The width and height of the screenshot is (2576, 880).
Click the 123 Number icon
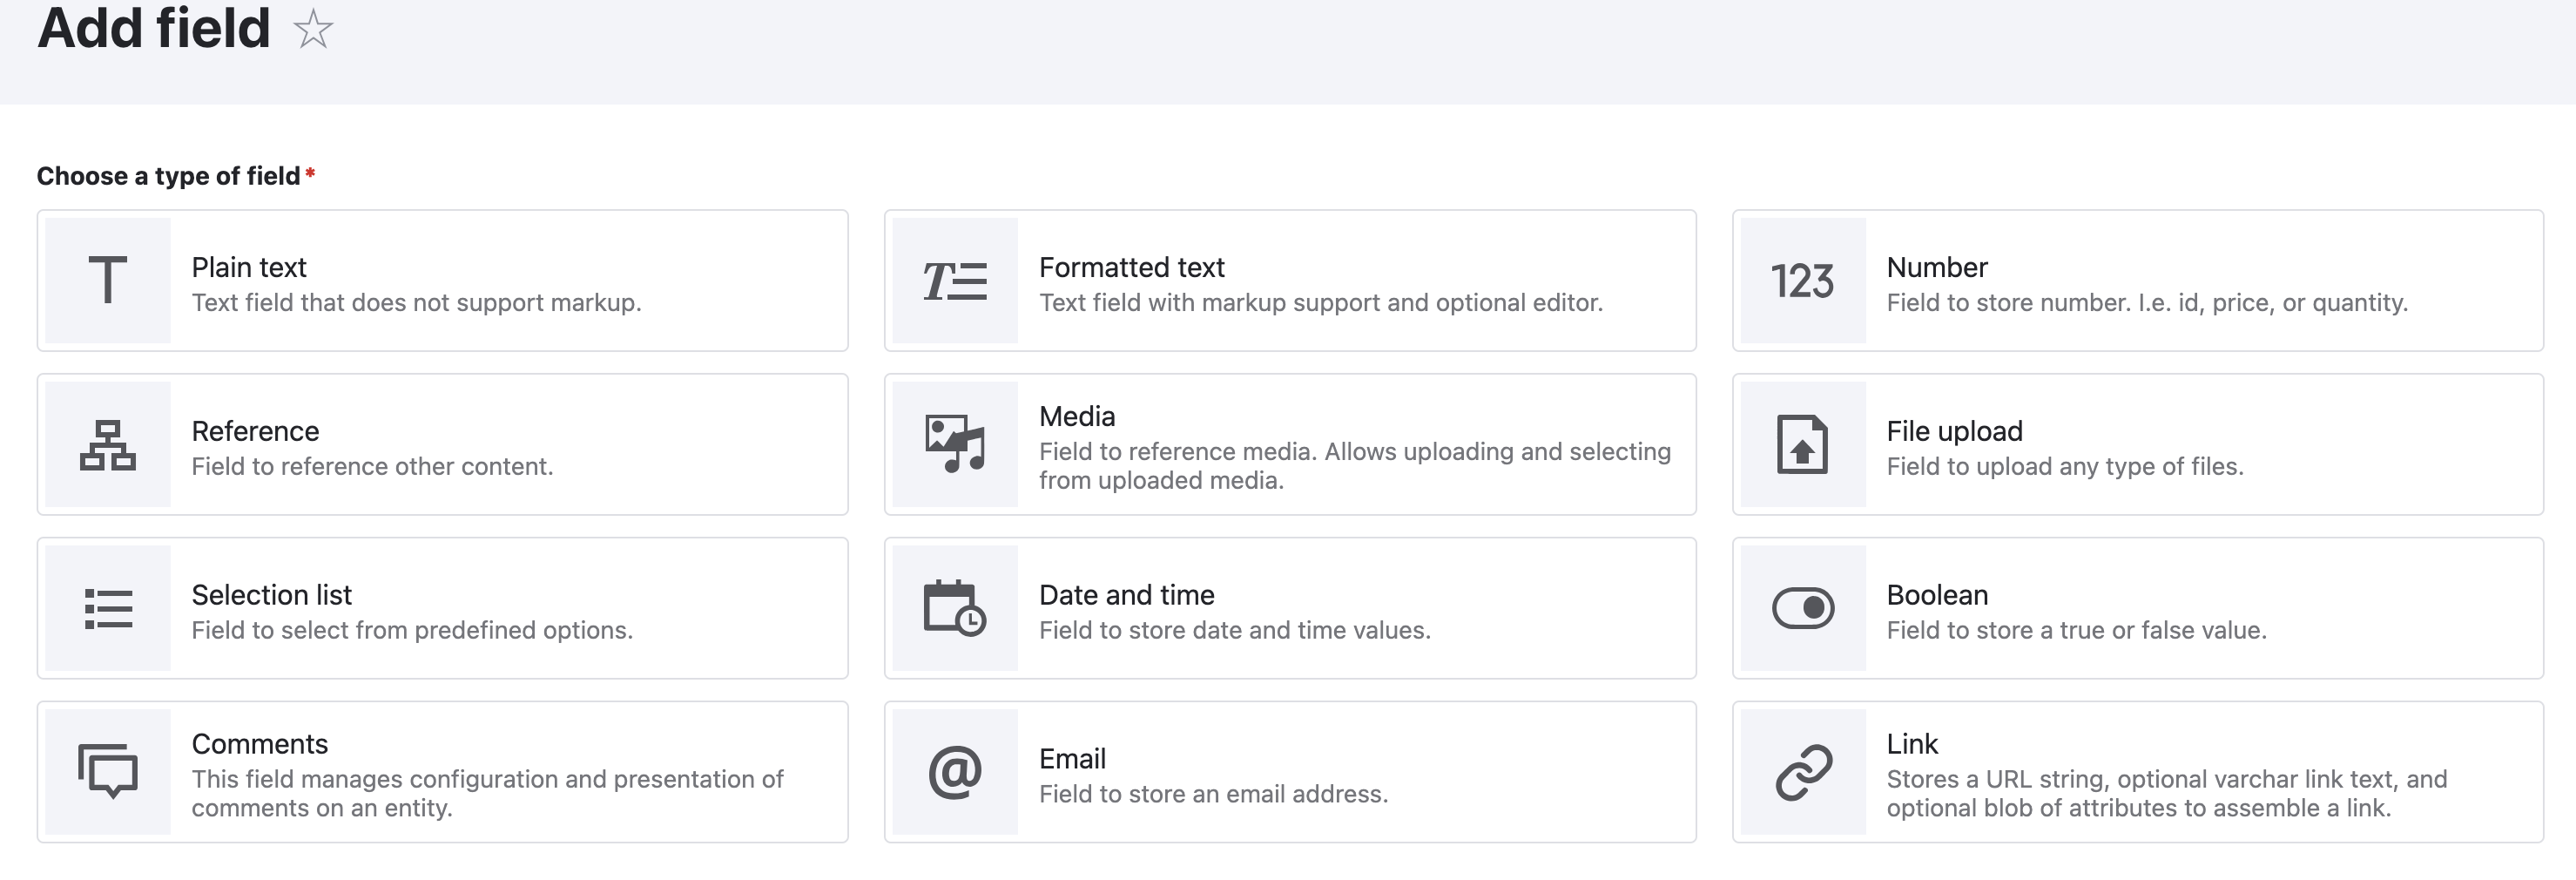(x=1802, y=280)
